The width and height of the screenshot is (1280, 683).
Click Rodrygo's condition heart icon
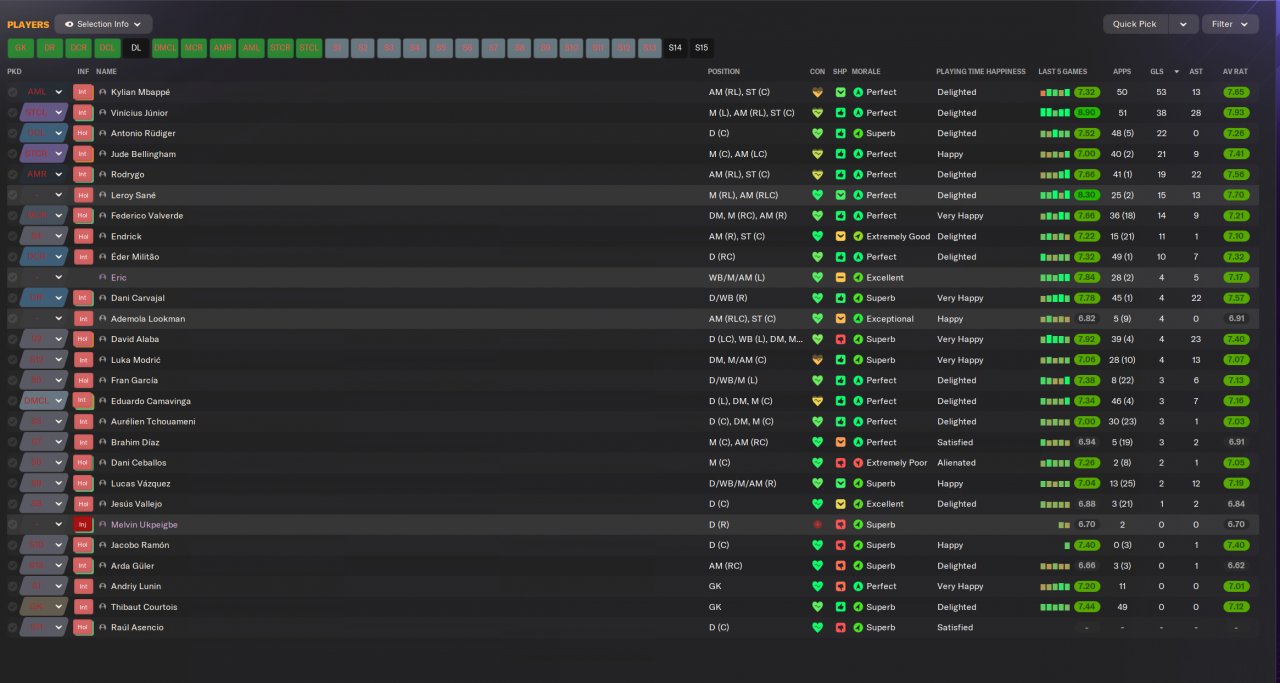(x=817, y=174)
